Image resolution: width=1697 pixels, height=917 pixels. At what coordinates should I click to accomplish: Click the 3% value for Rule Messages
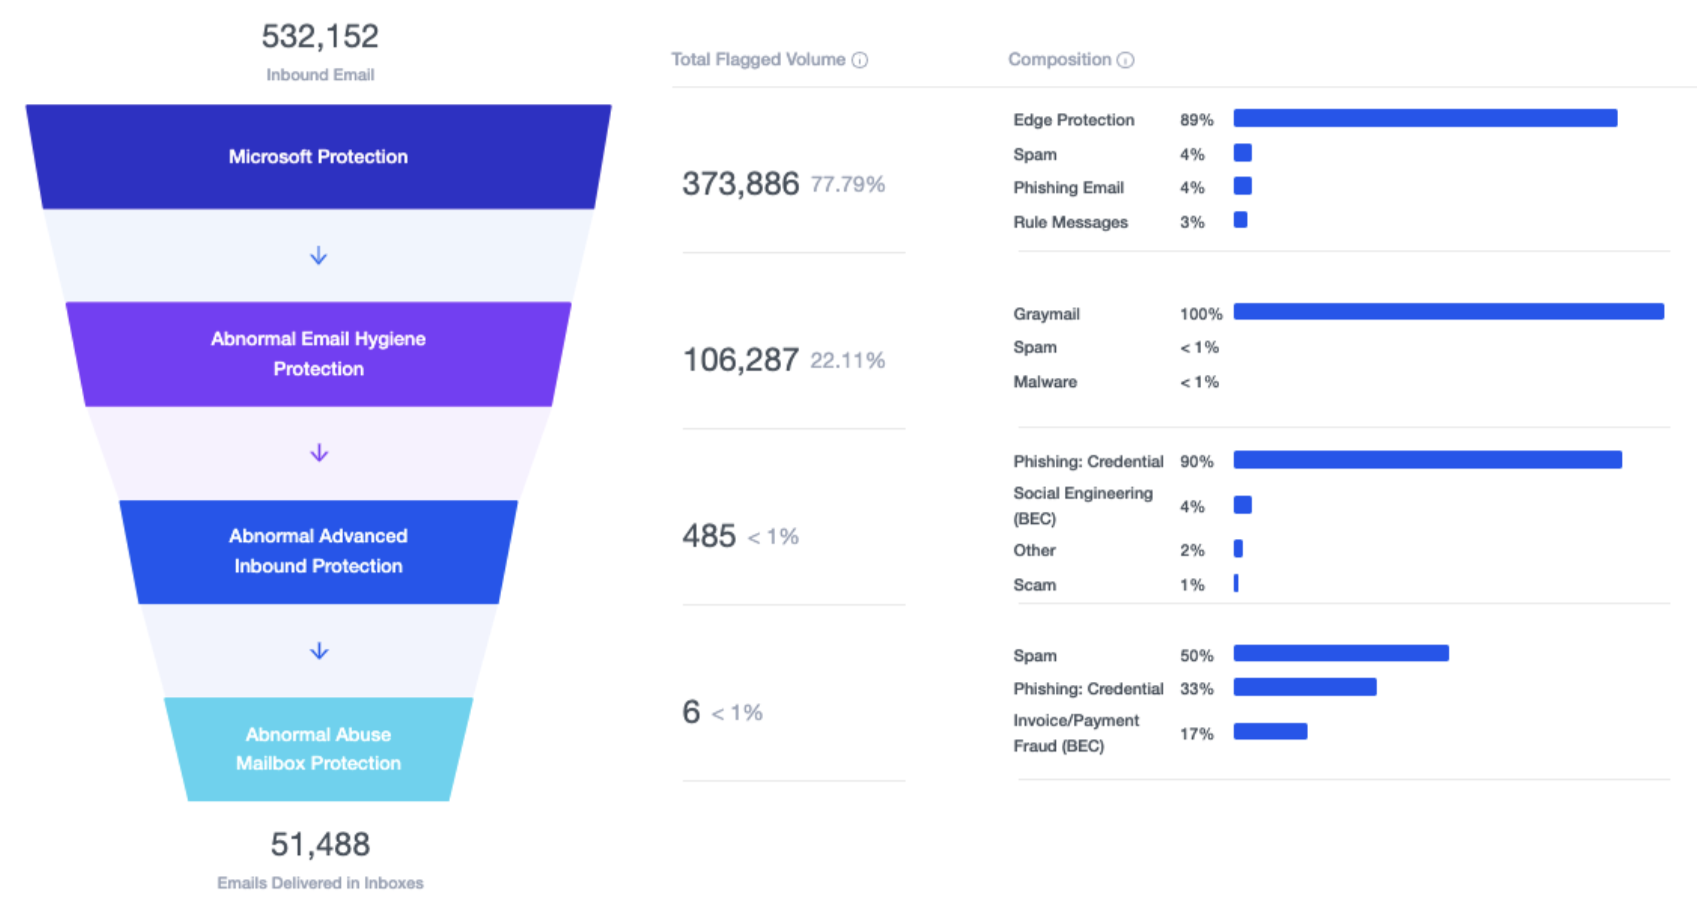1192,222
